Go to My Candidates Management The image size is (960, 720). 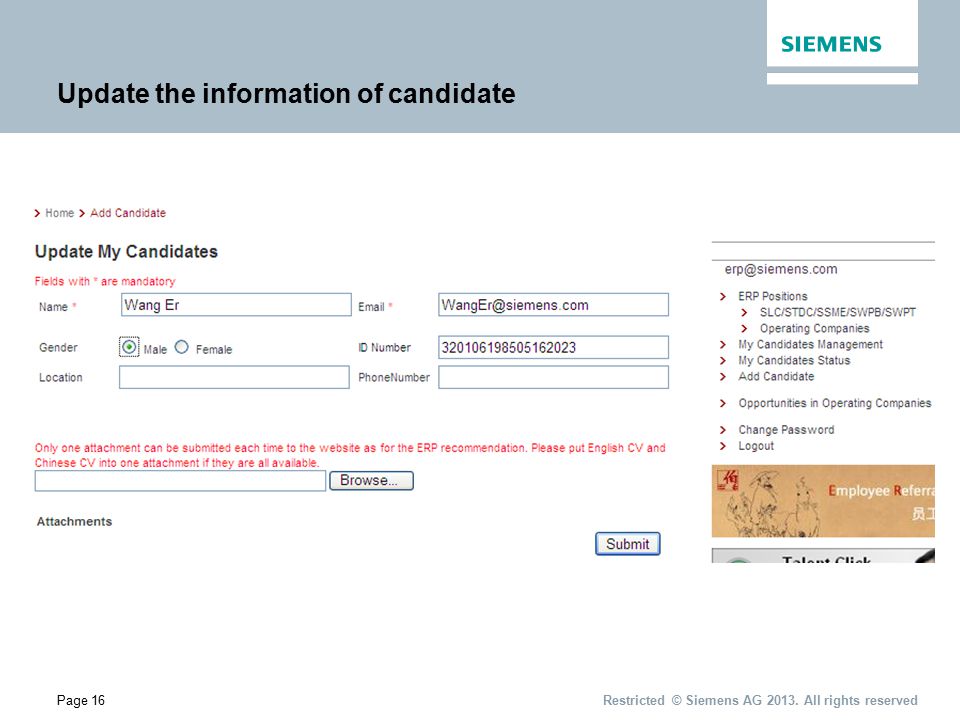[810, 345]
